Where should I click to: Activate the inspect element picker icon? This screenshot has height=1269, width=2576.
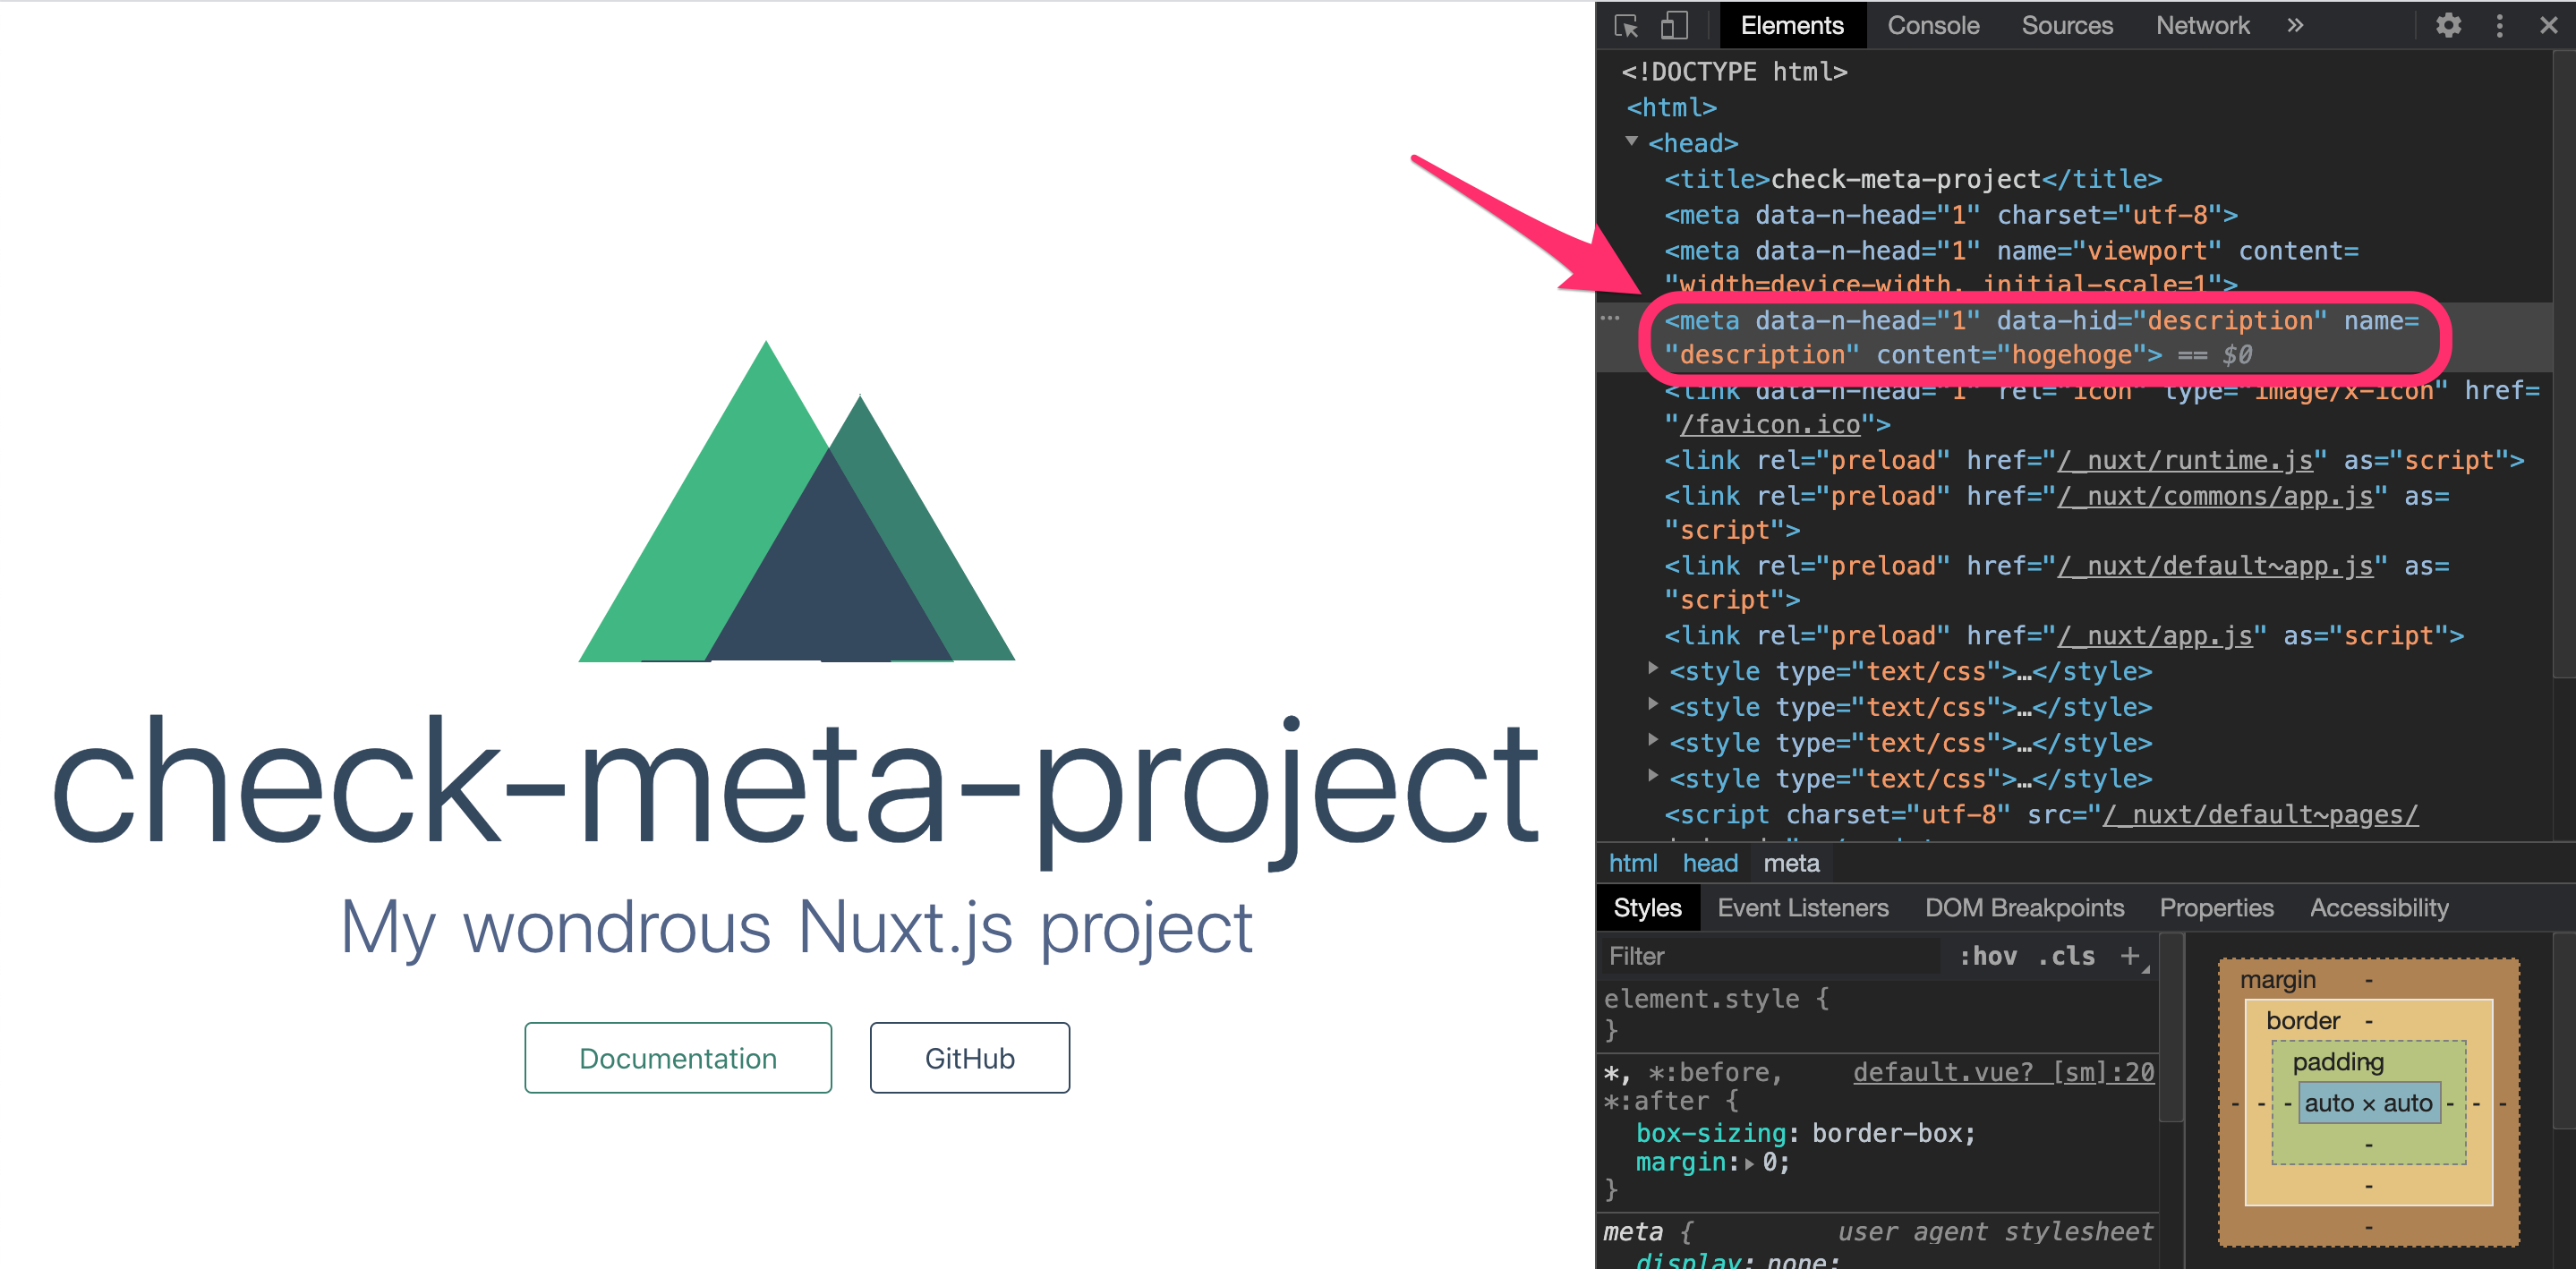1627,25
